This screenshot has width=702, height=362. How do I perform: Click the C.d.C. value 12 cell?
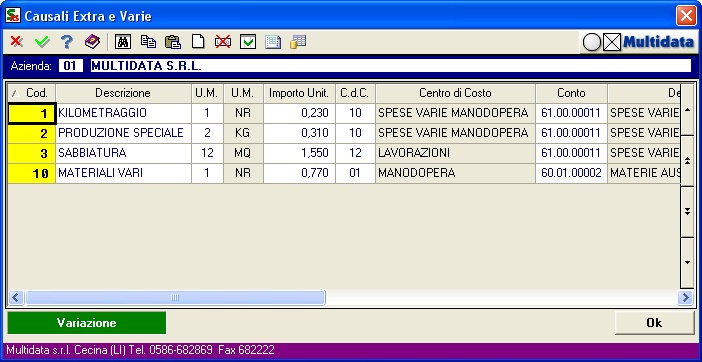coord(355,153)
